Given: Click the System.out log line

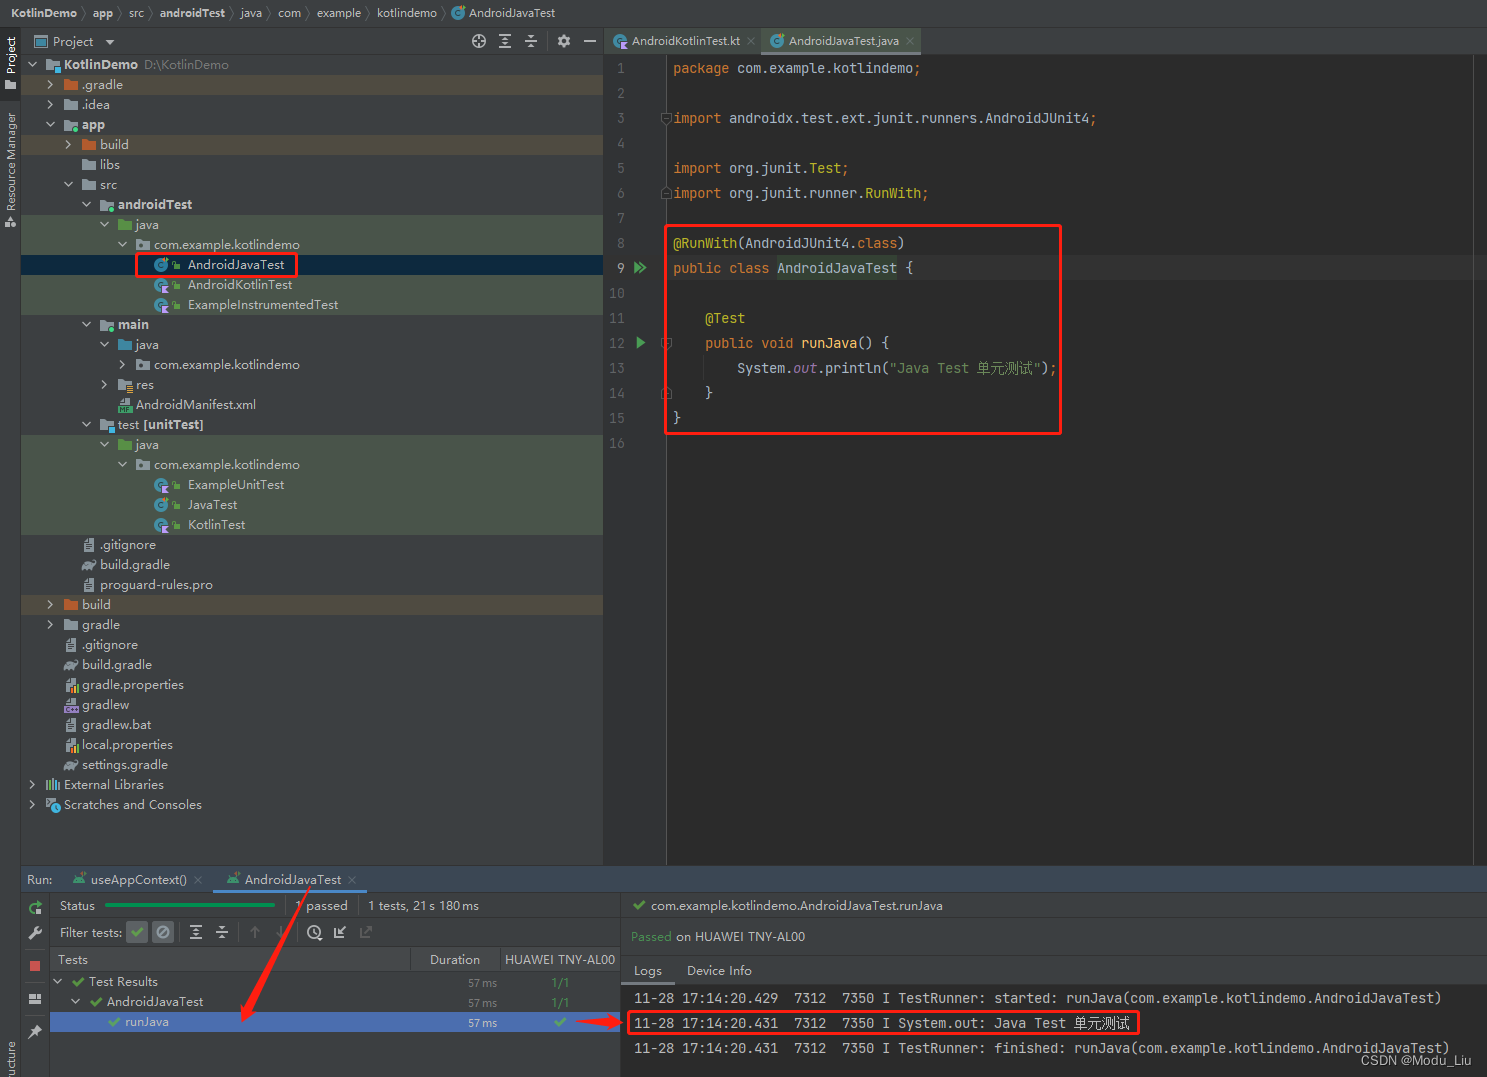Looking at the screenshot, I should 882,1023.
